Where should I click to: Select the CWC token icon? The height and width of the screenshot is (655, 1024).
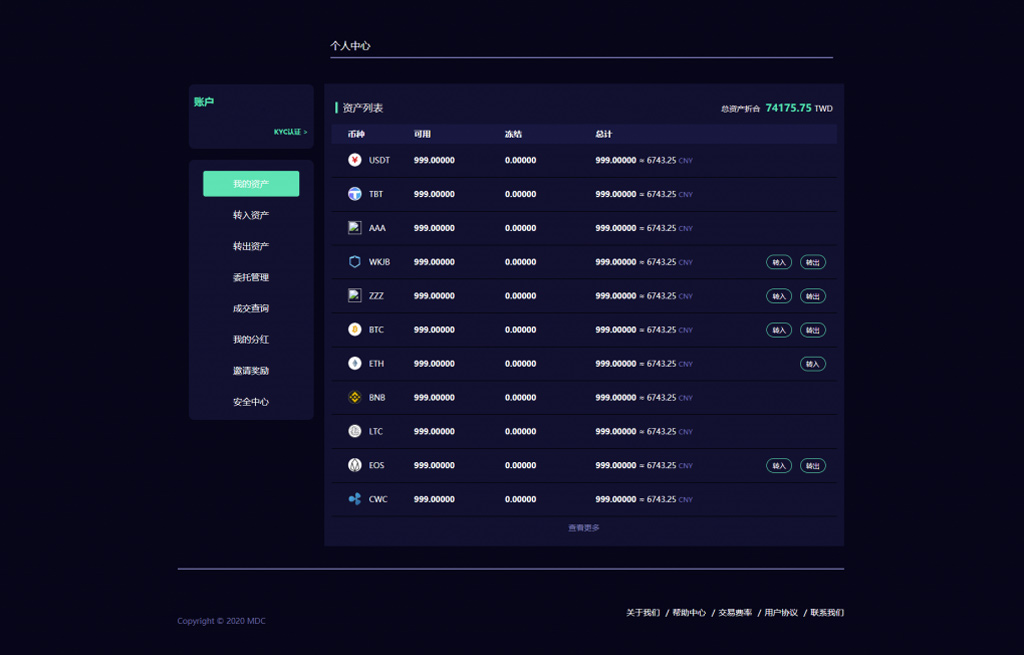pos(355,499)
